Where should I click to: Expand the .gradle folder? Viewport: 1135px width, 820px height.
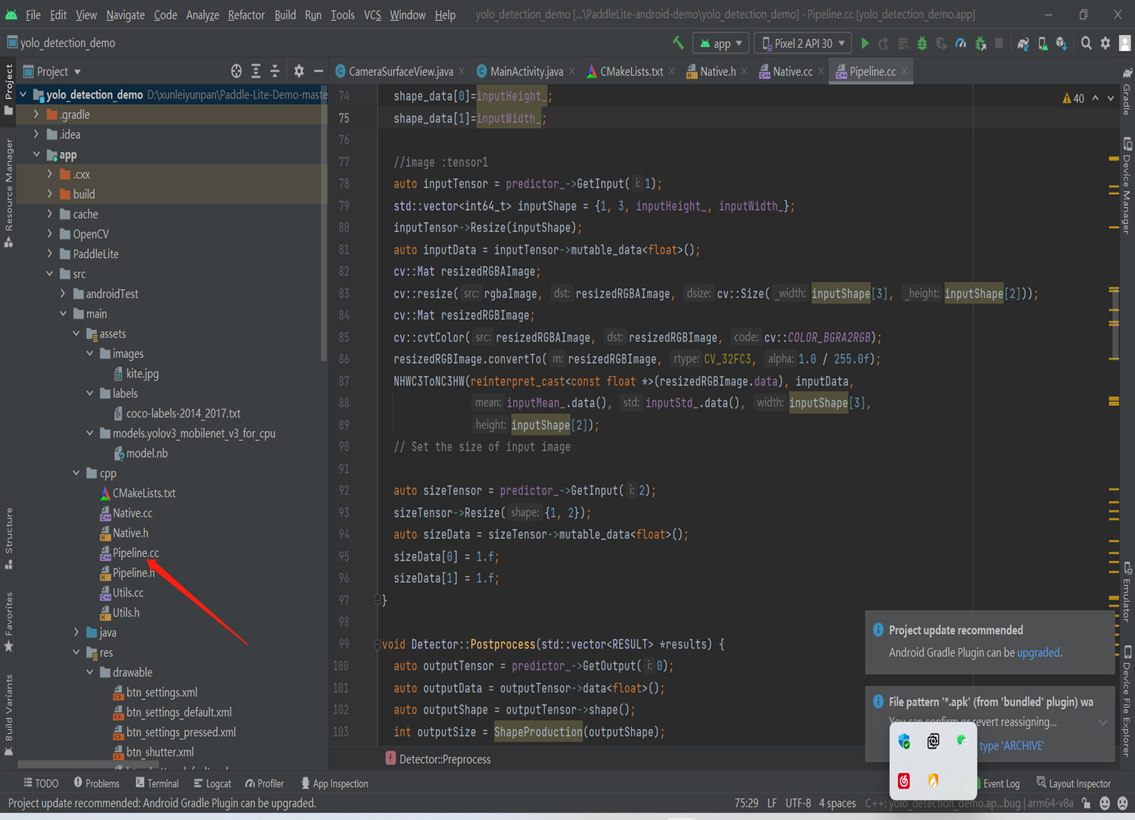[36, 114]
